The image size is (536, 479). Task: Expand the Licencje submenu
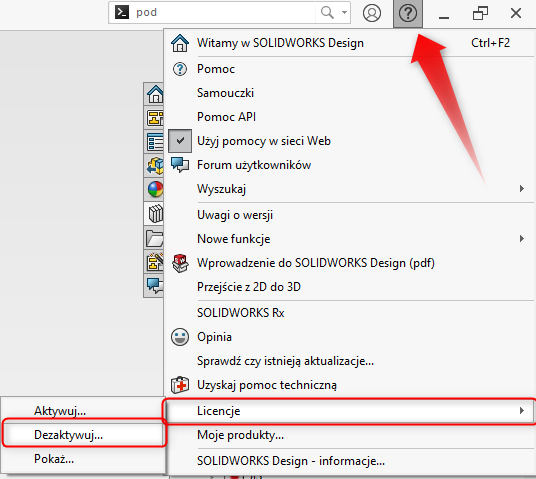tap(350, 411)
